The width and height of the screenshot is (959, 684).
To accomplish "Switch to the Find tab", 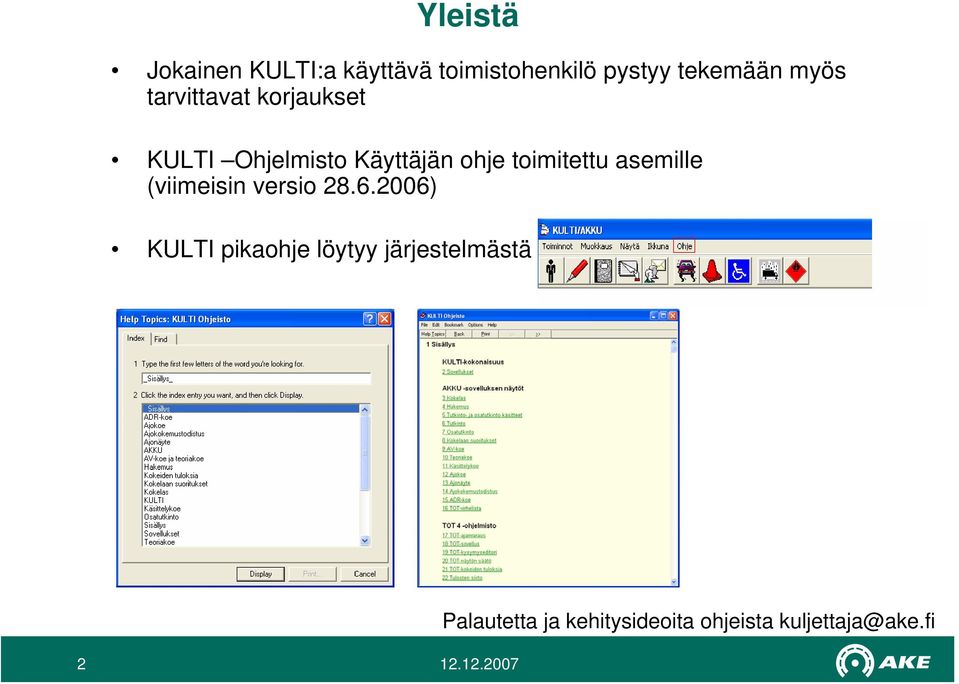I will pyautogui.click(x=161, y=339).
